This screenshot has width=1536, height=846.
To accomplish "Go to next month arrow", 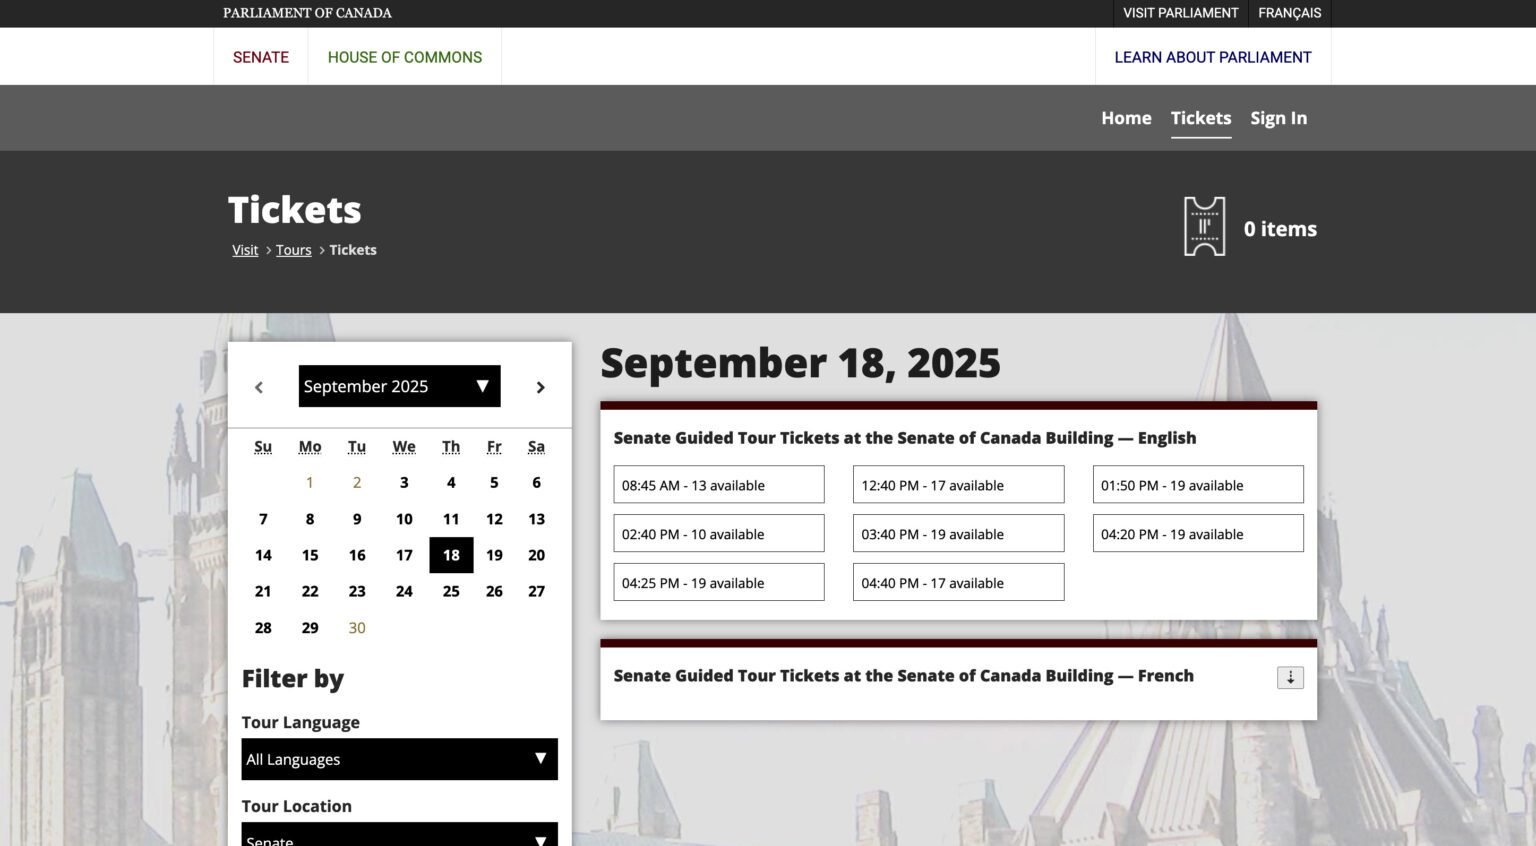I will coord(540,387).
